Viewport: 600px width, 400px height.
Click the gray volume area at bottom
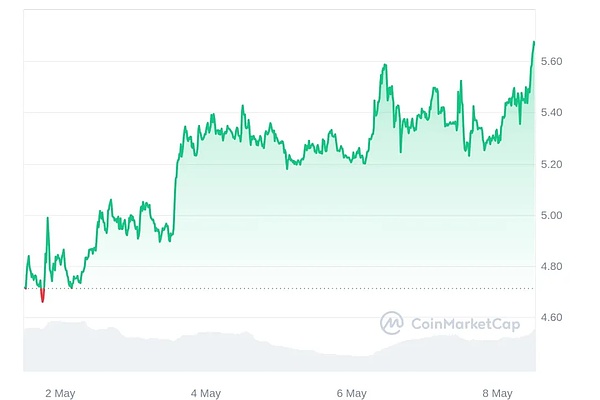pyautogui.click(x=250, y=350)
